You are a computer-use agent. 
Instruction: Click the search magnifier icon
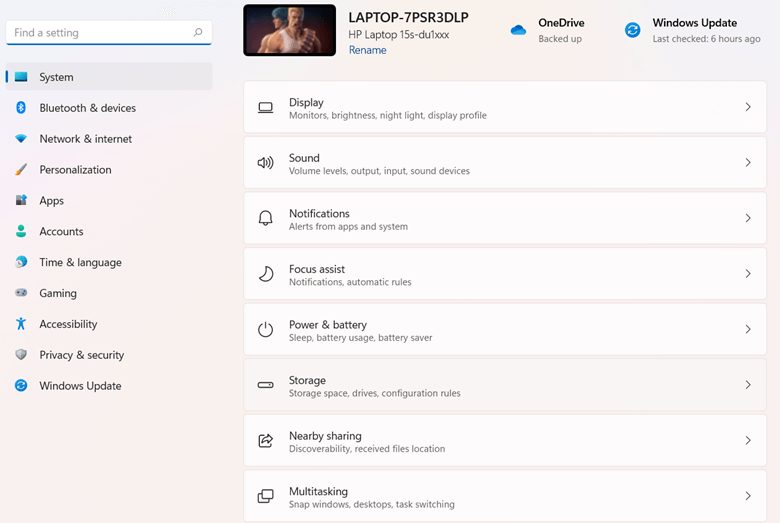pyautogui.click(x=198, y=32)
